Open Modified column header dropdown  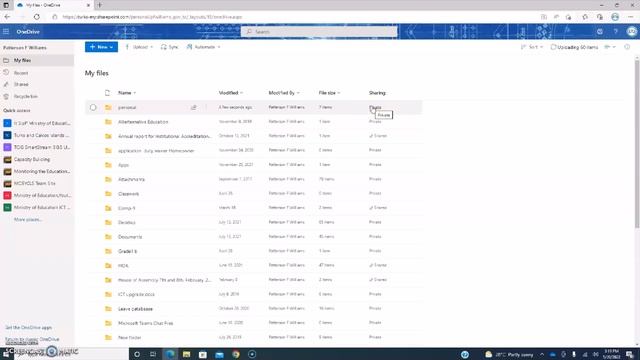(231, 93)
